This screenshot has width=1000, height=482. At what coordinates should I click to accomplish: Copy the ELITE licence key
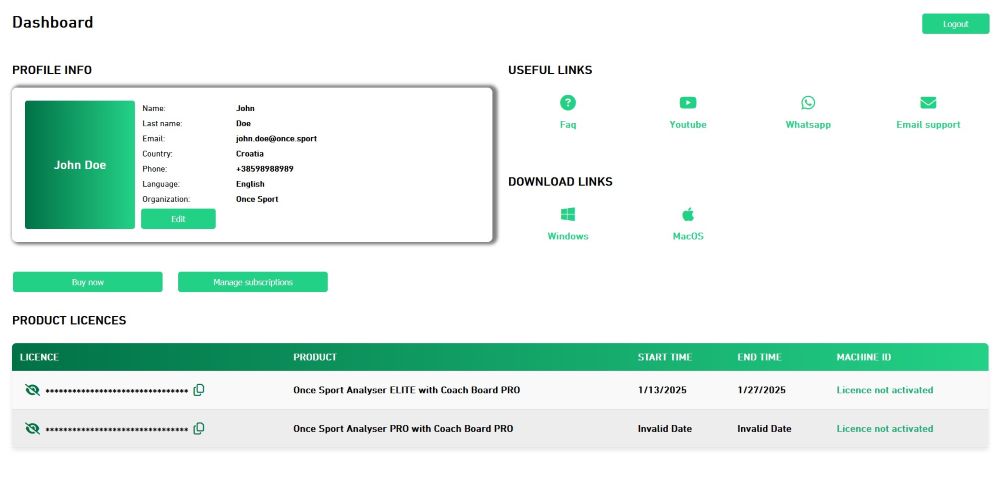tap(199, 390)
